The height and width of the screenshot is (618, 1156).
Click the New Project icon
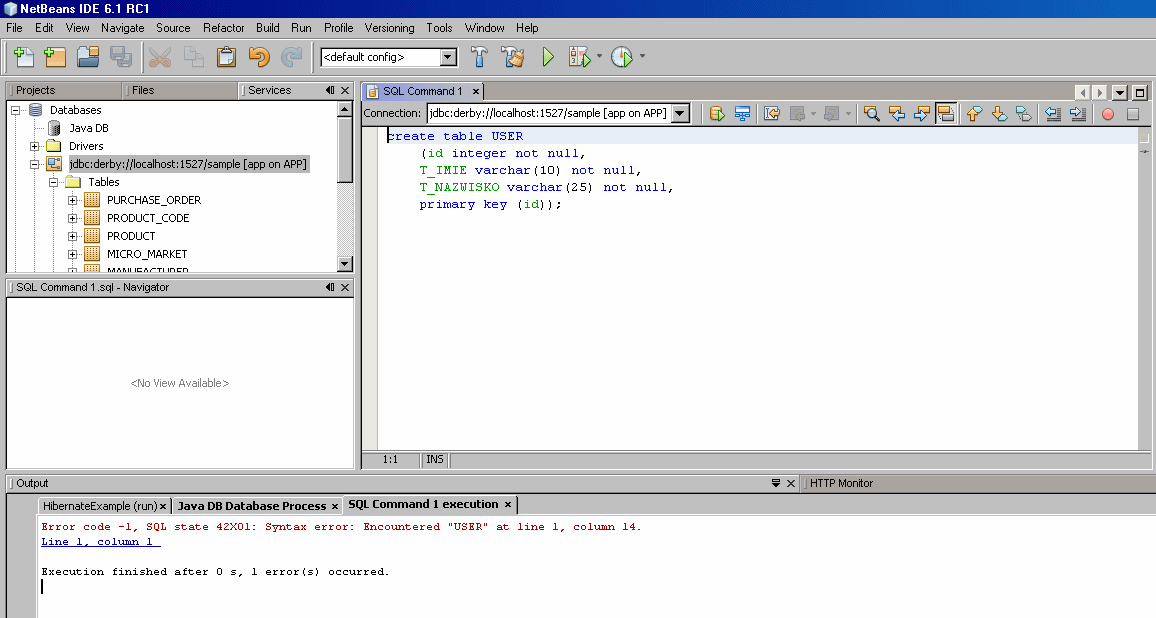55,57
